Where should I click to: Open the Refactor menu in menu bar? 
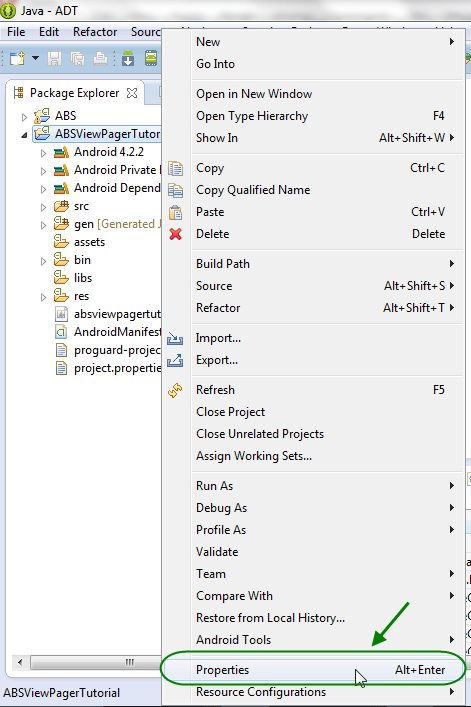[x=95, y=32]
